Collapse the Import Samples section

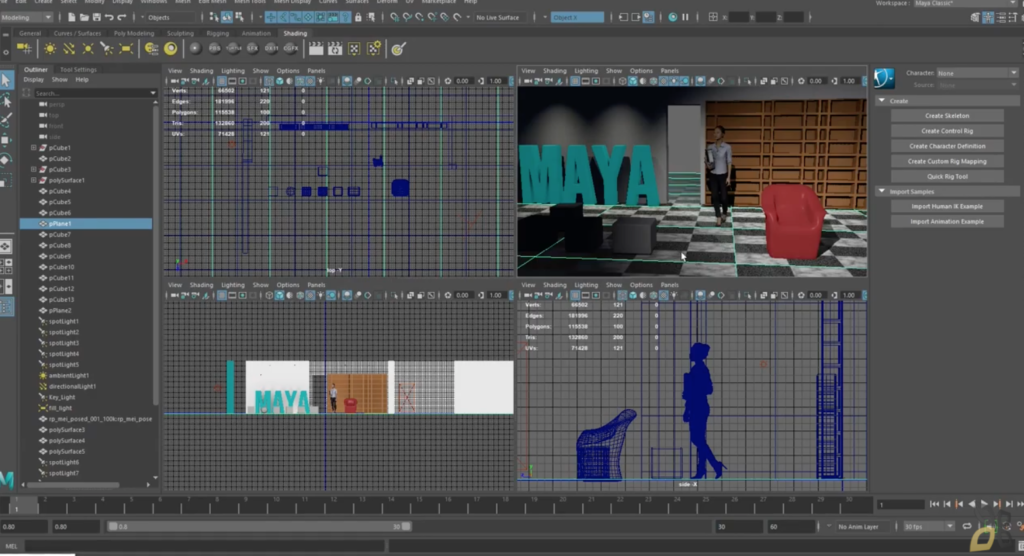(x=882, y=191)
